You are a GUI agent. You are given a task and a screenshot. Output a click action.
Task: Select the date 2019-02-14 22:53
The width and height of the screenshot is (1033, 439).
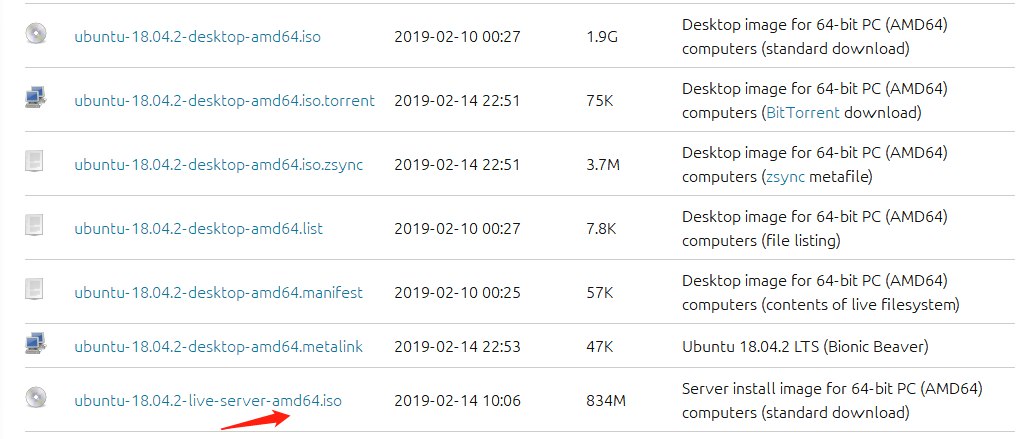(457, 347)
